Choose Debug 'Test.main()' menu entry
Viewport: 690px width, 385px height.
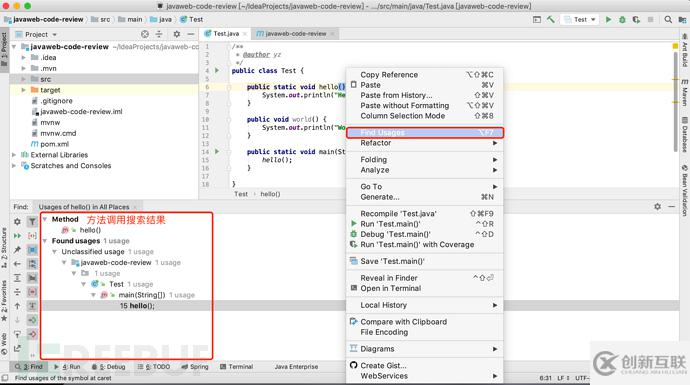click(425, 234)
